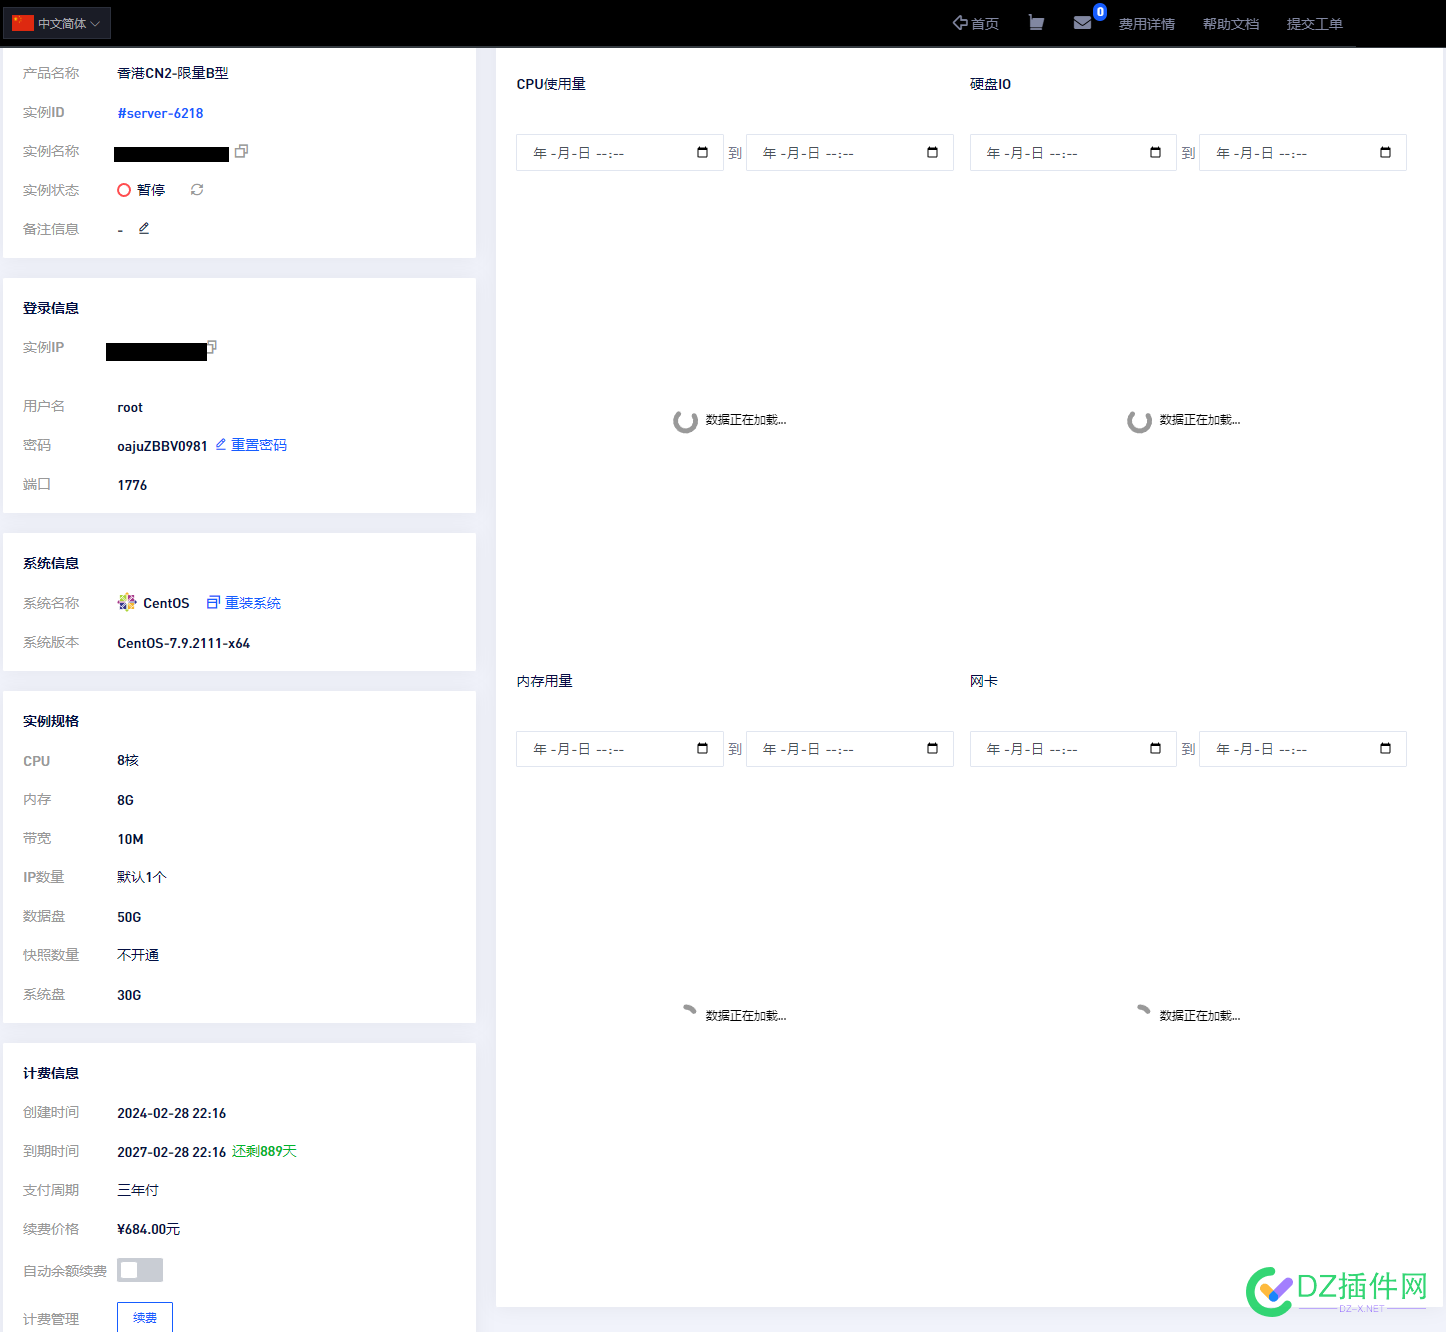1446x1332 pixels.
Task: Click the 硬盘IO start date field
Action: [x=1073, y=153]
